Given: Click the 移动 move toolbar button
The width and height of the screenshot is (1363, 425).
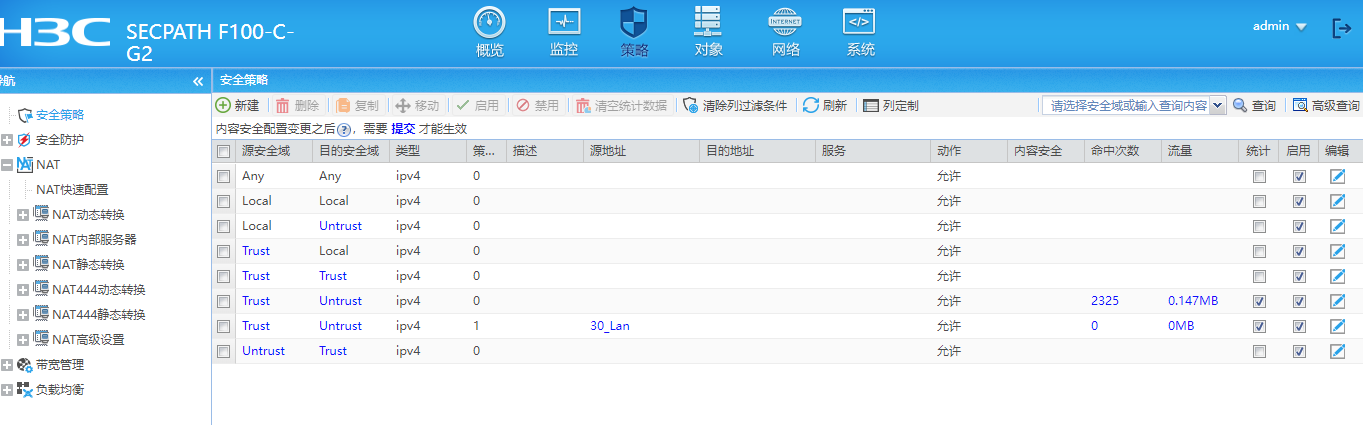Looking at the screenshot, I should (x=417, y=105).
